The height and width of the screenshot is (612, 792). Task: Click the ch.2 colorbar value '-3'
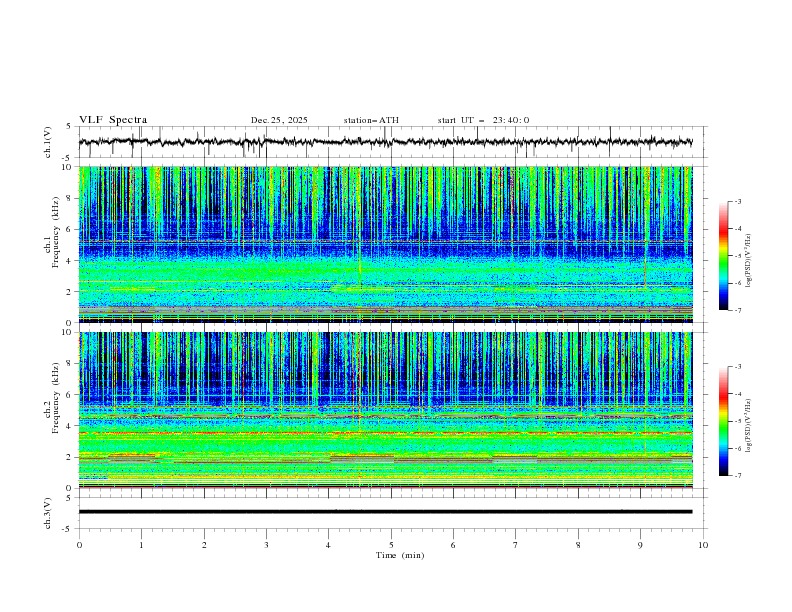tap(737, 367)
